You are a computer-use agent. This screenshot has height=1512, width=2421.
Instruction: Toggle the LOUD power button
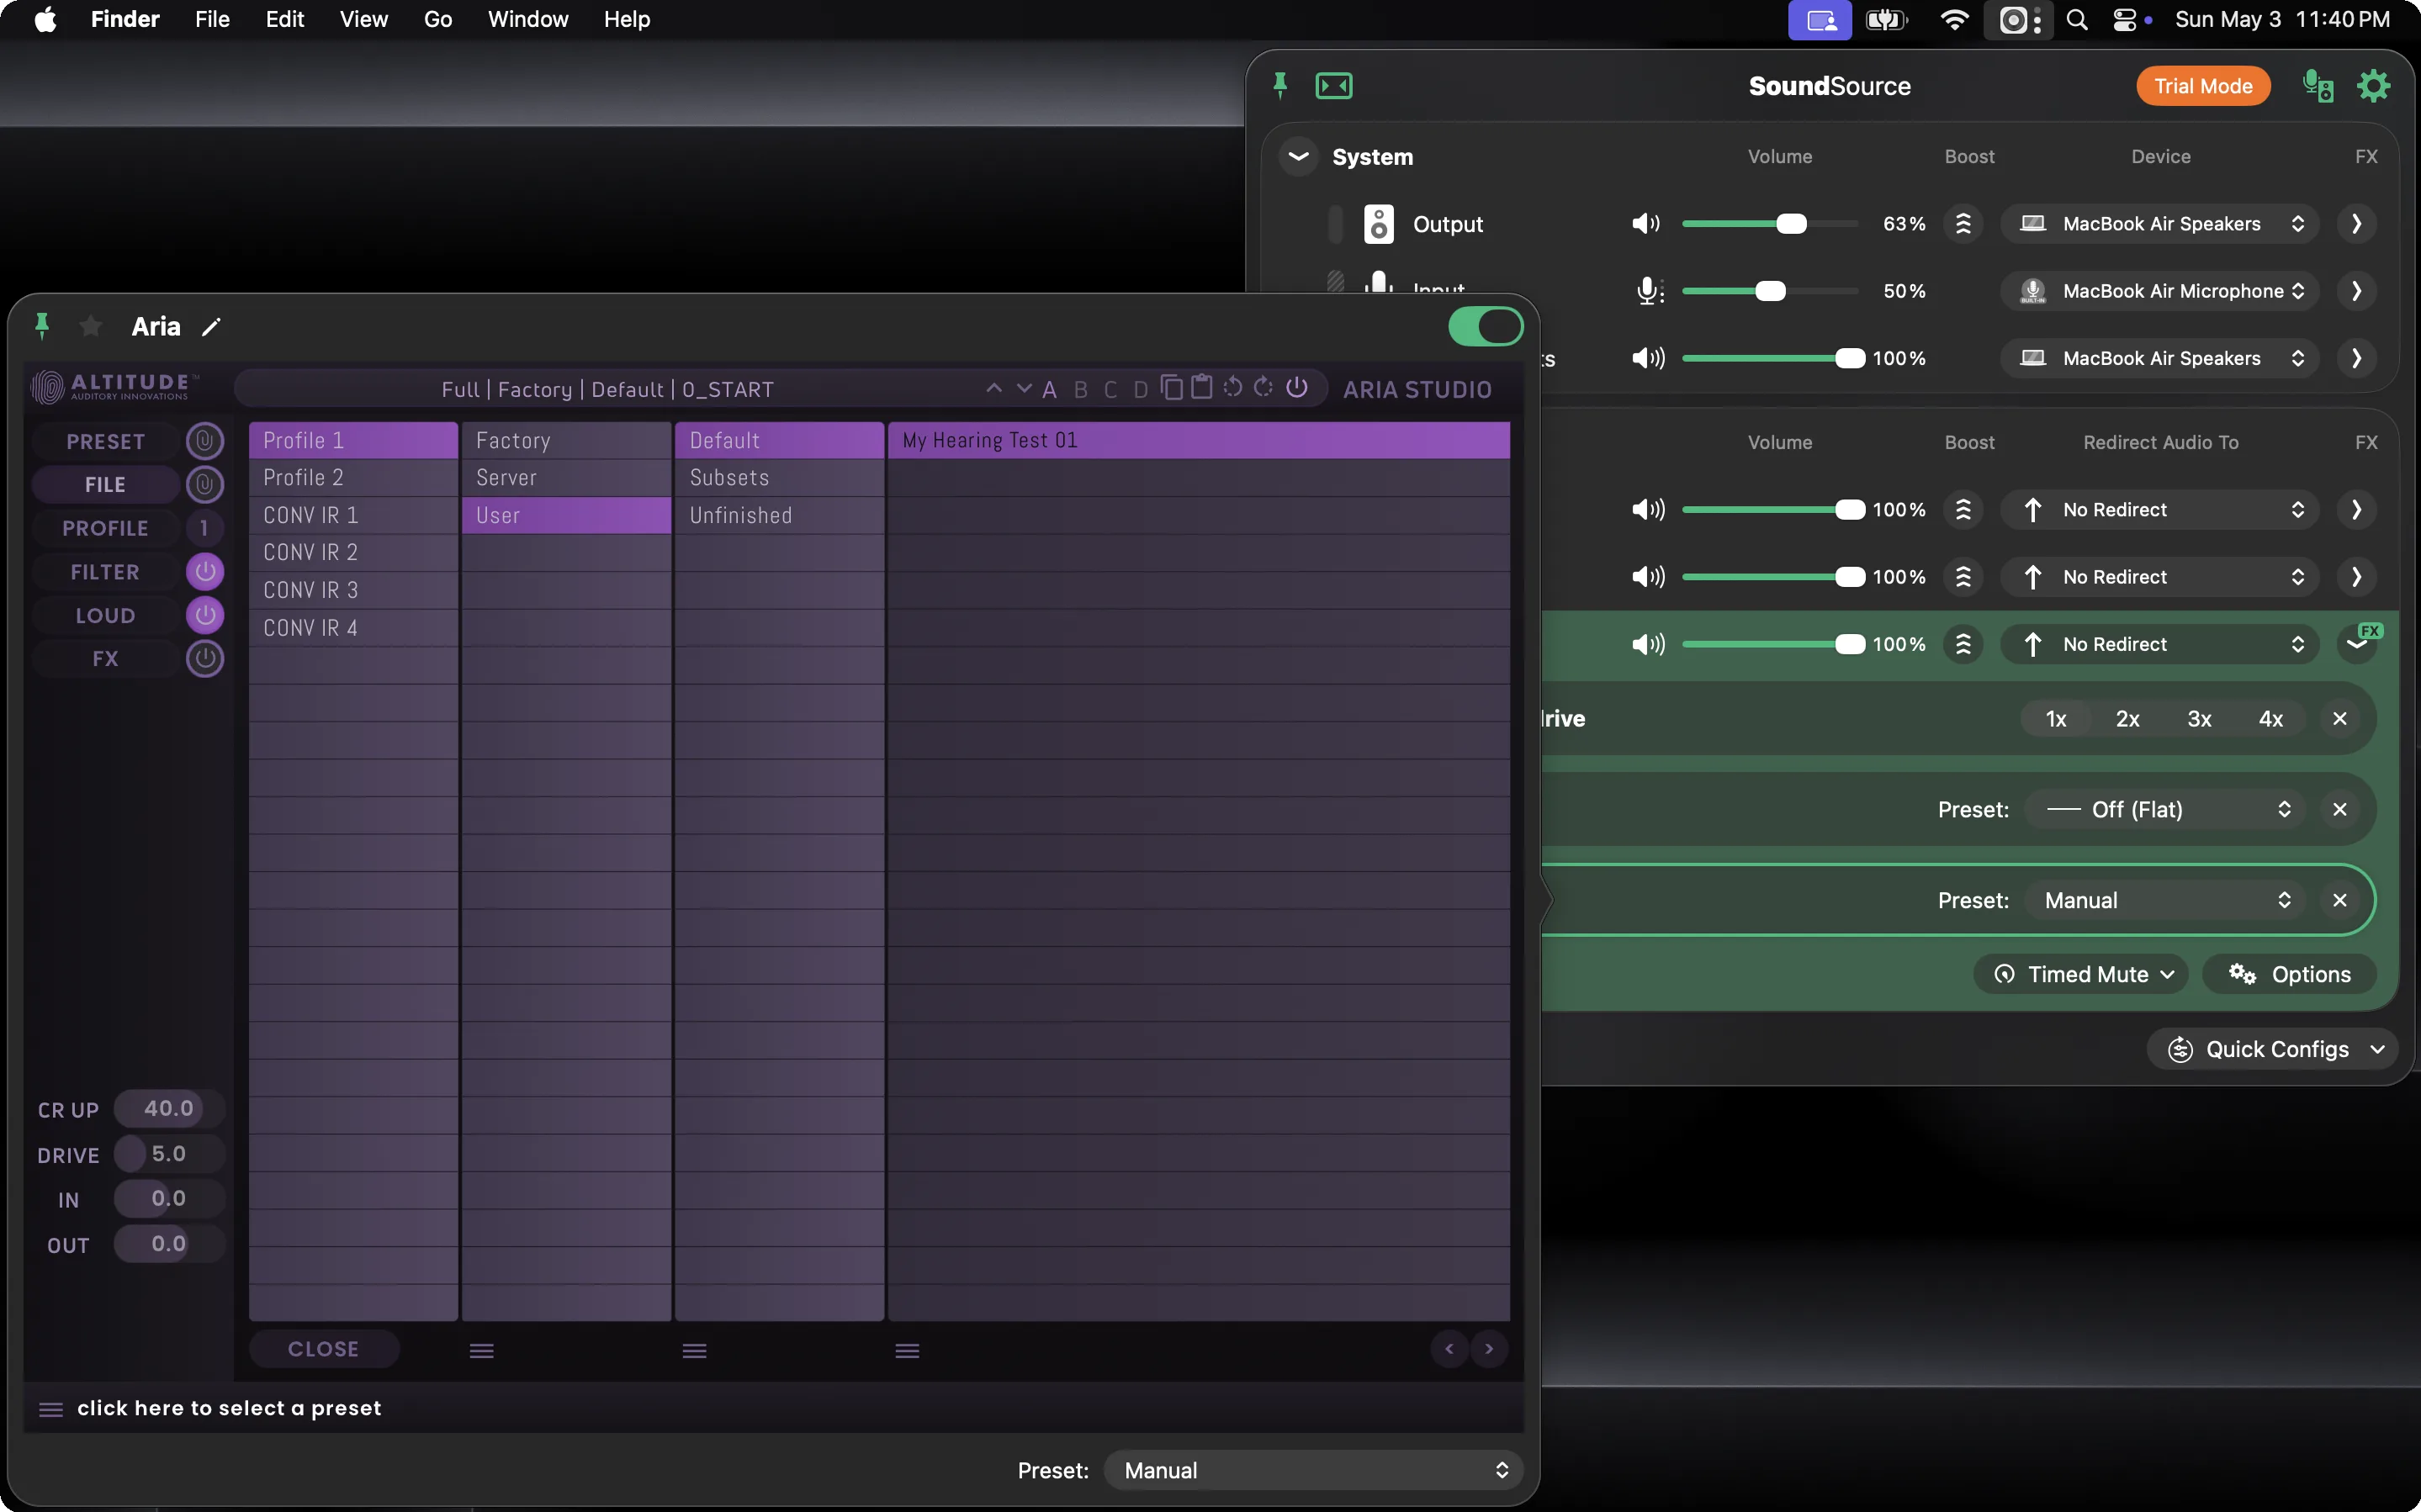[205, 615]
